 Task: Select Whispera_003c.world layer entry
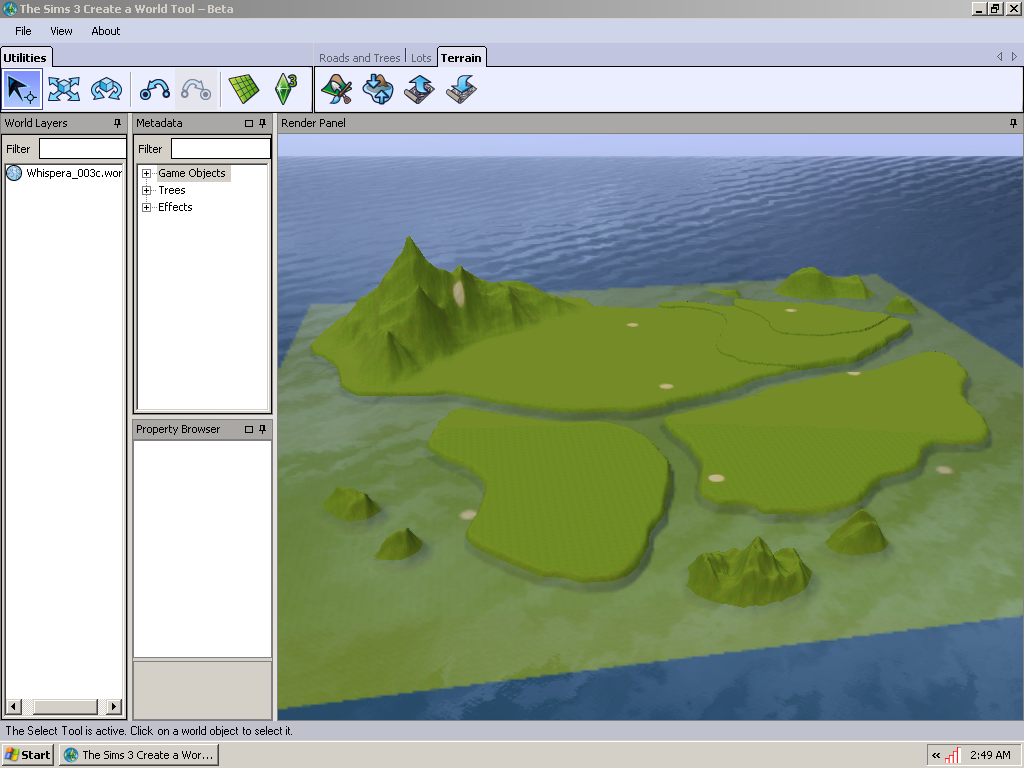coord(74,173)
